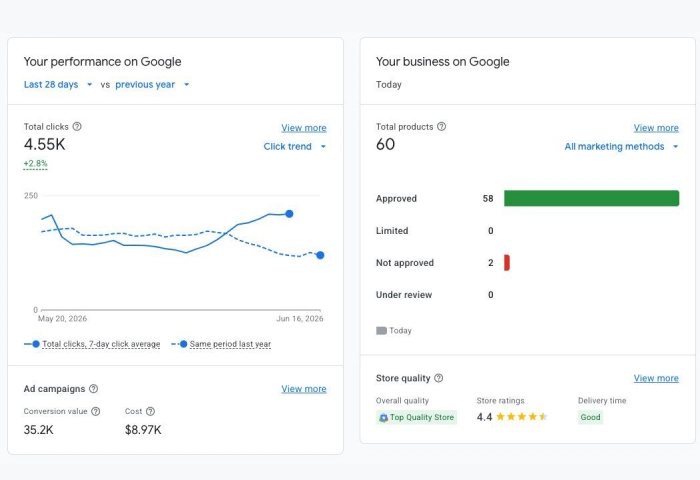Click the $8.97K cost value
This screenshot has height=480, width=700.
coord(143,430)
